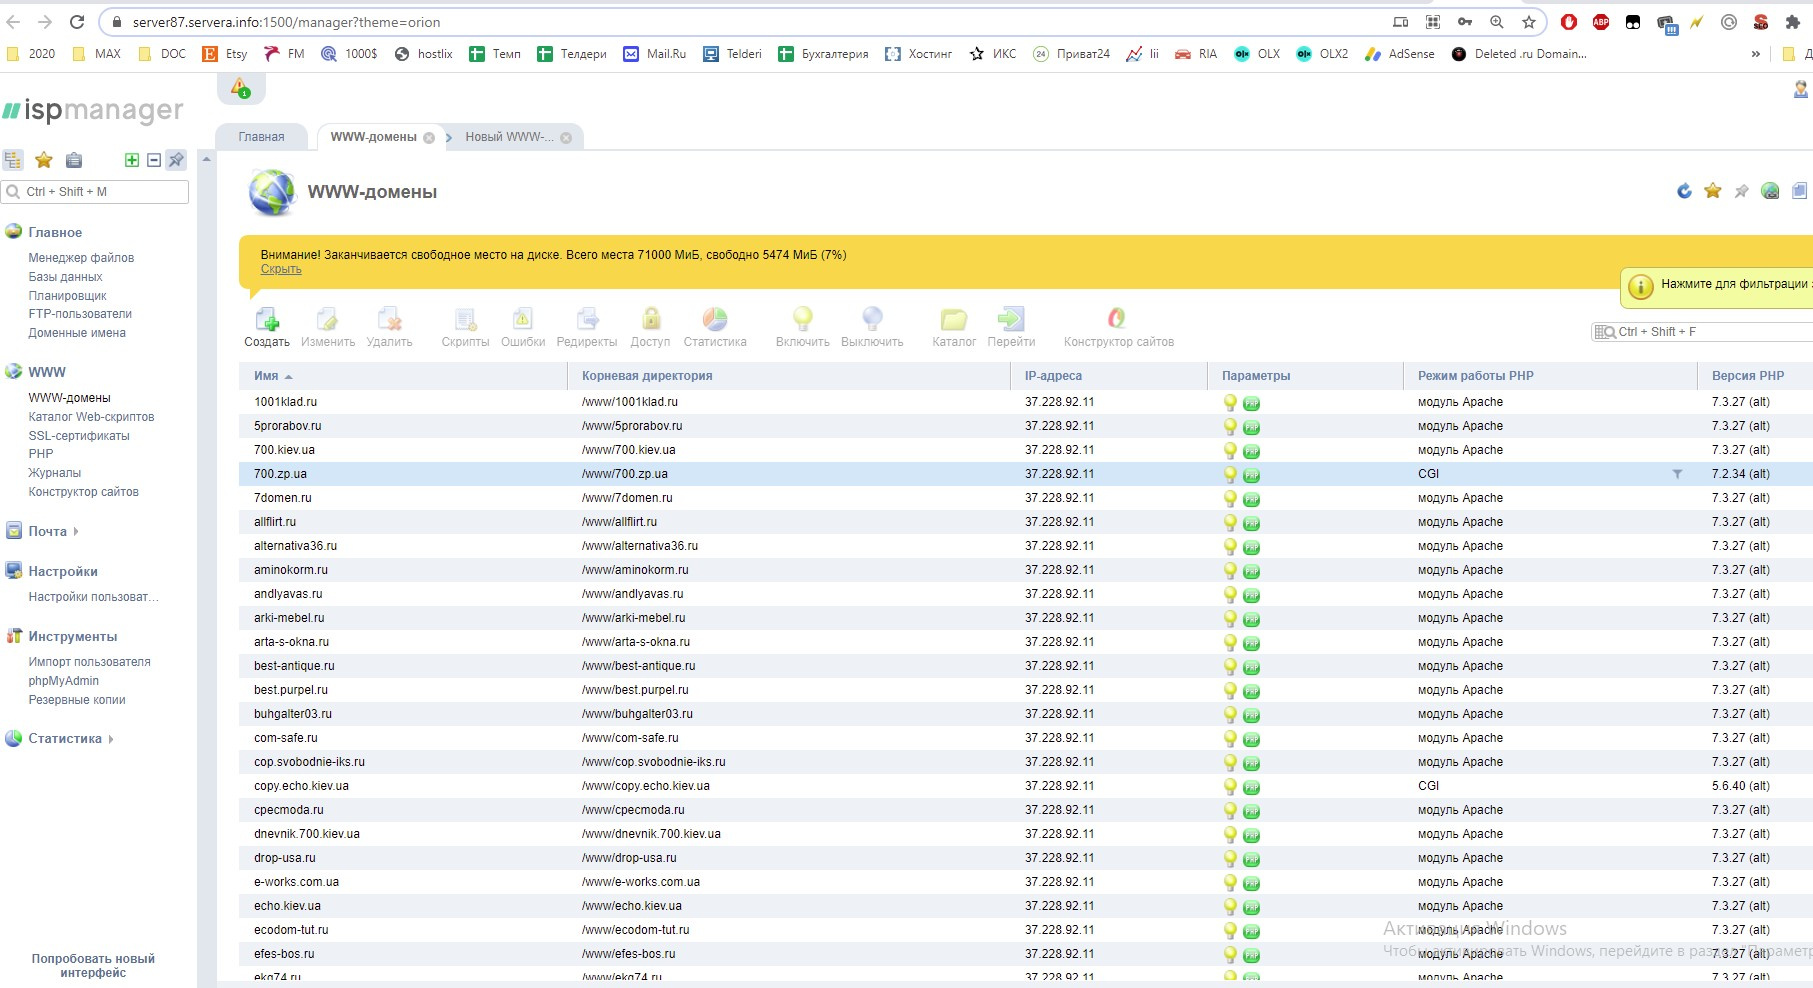Viewport: 1813px width, 988px height.
Task: Open the notifications warning icon with badge
Action: pos(240,89)
